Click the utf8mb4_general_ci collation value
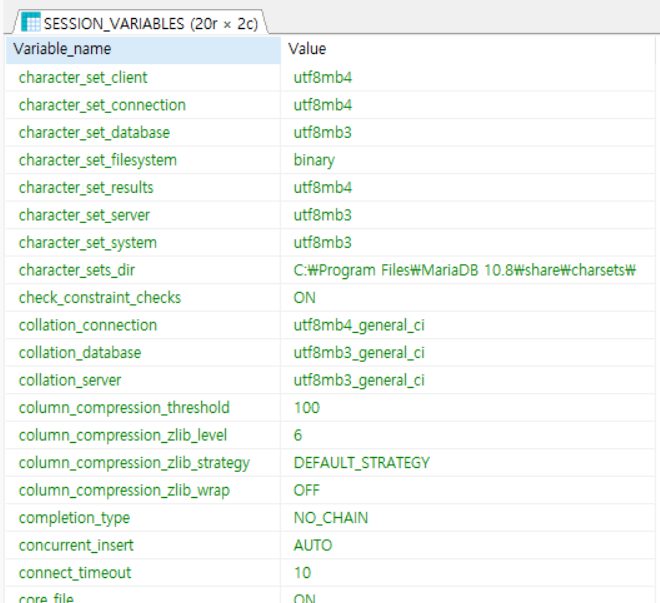This screenshot has height=603, width=660. [x=468, y=325]
